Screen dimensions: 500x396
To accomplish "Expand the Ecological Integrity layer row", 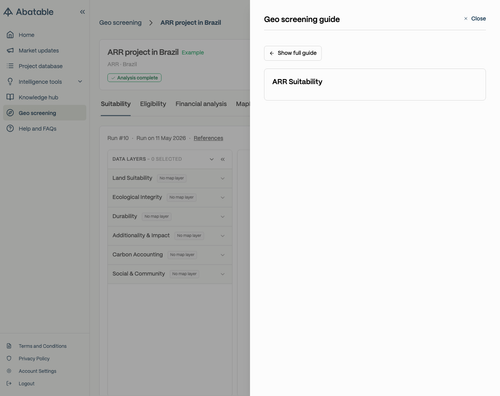I will click(x=170, y=197).
